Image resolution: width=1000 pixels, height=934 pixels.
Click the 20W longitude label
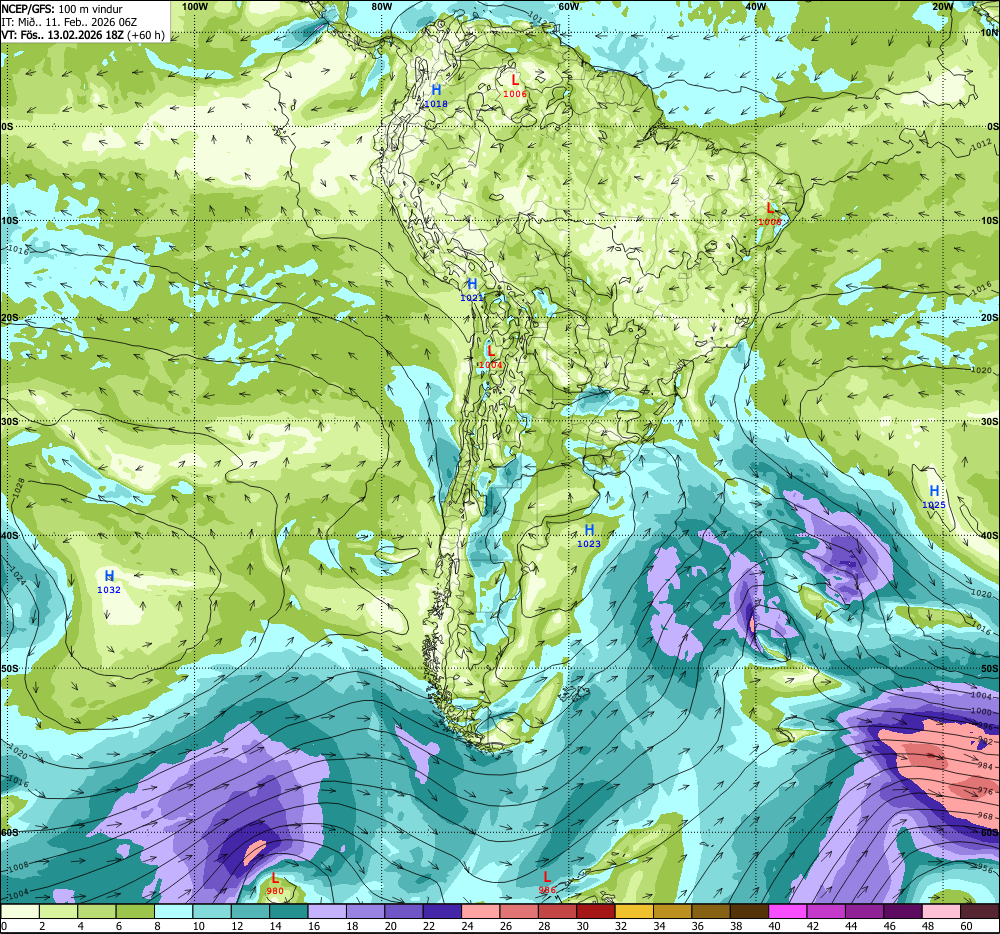pyautogui.click(x=942, y=6)
